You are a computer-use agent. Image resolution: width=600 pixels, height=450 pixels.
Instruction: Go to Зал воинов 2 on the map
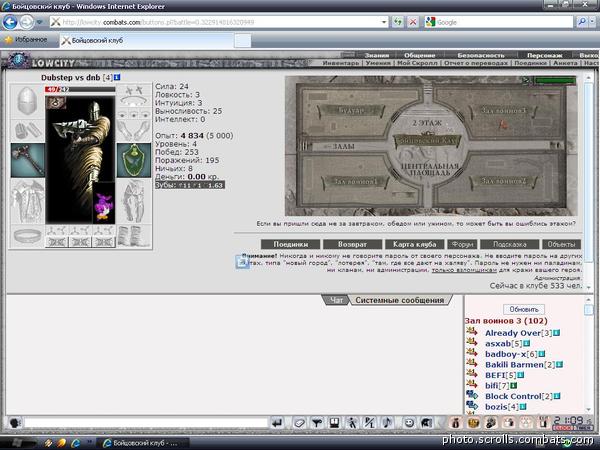(503, 181)
